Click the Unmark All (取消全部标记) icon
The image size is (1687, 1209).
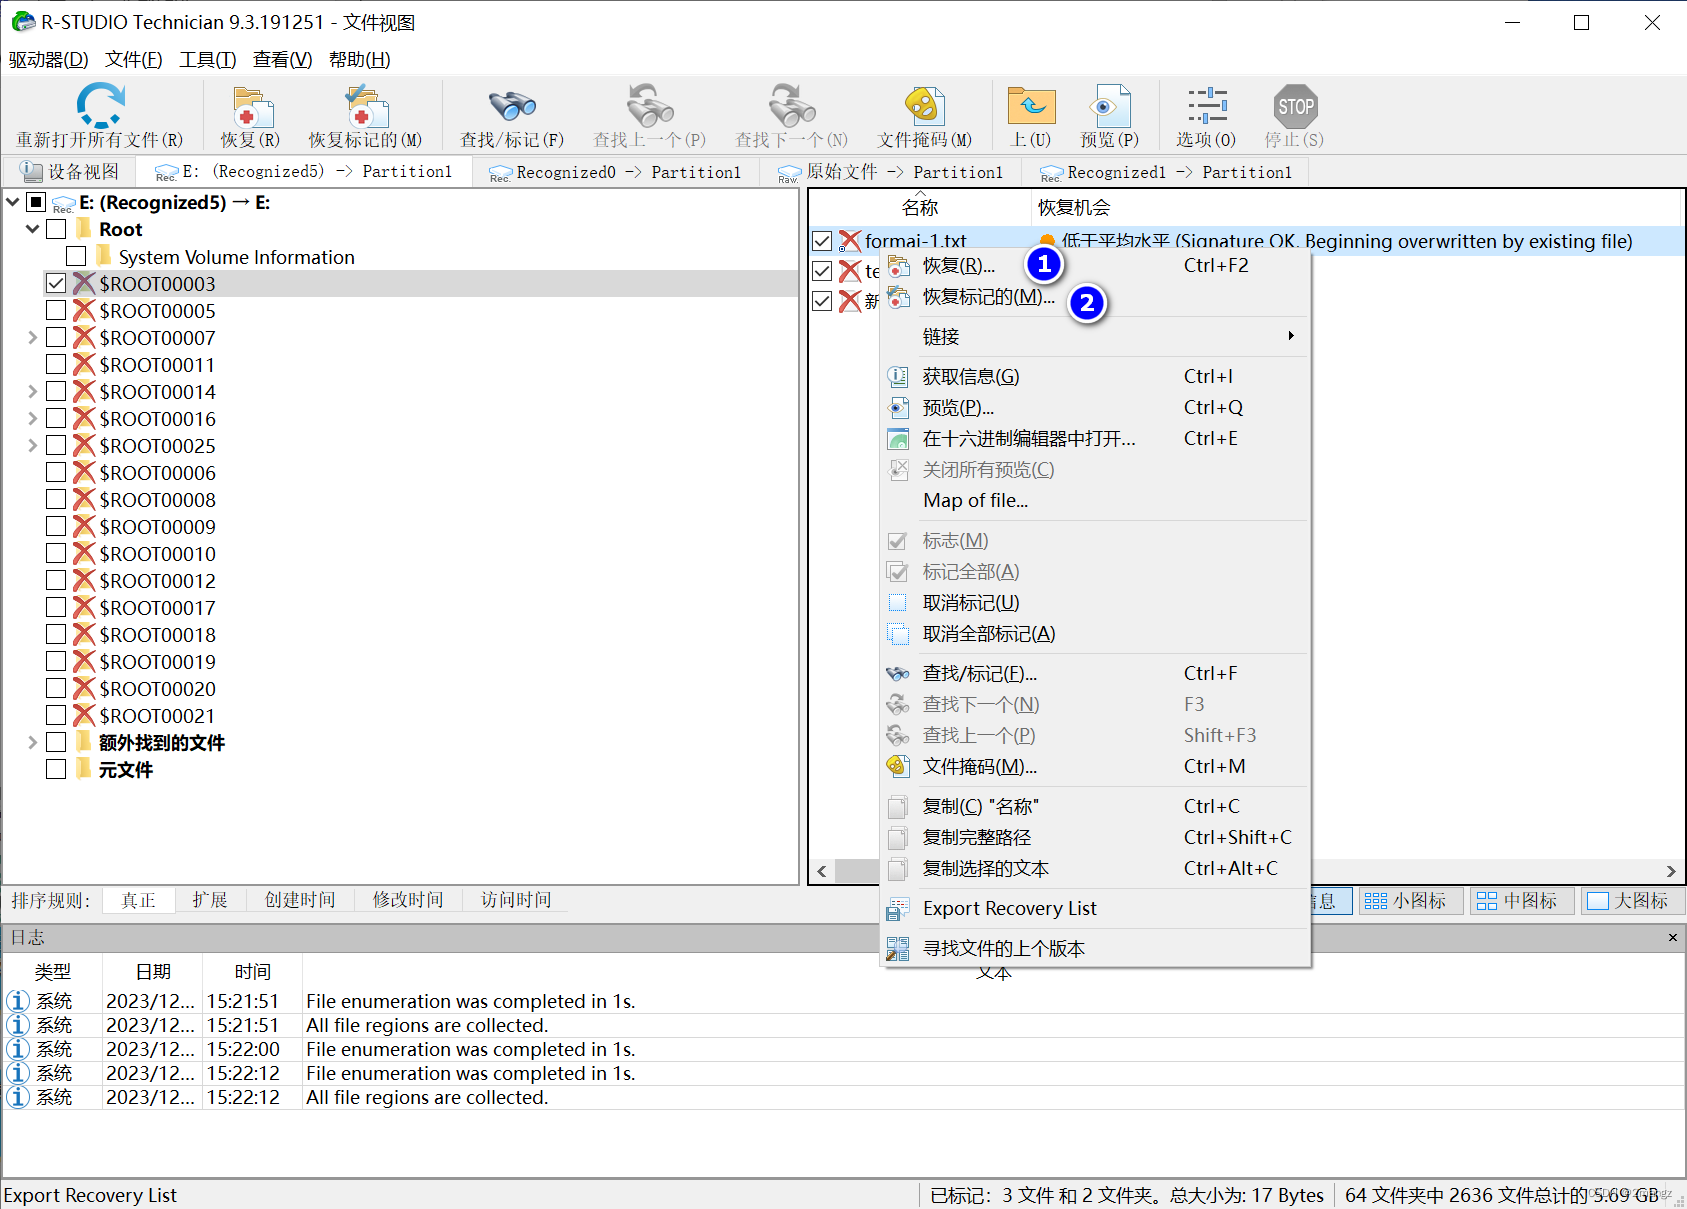898,634
